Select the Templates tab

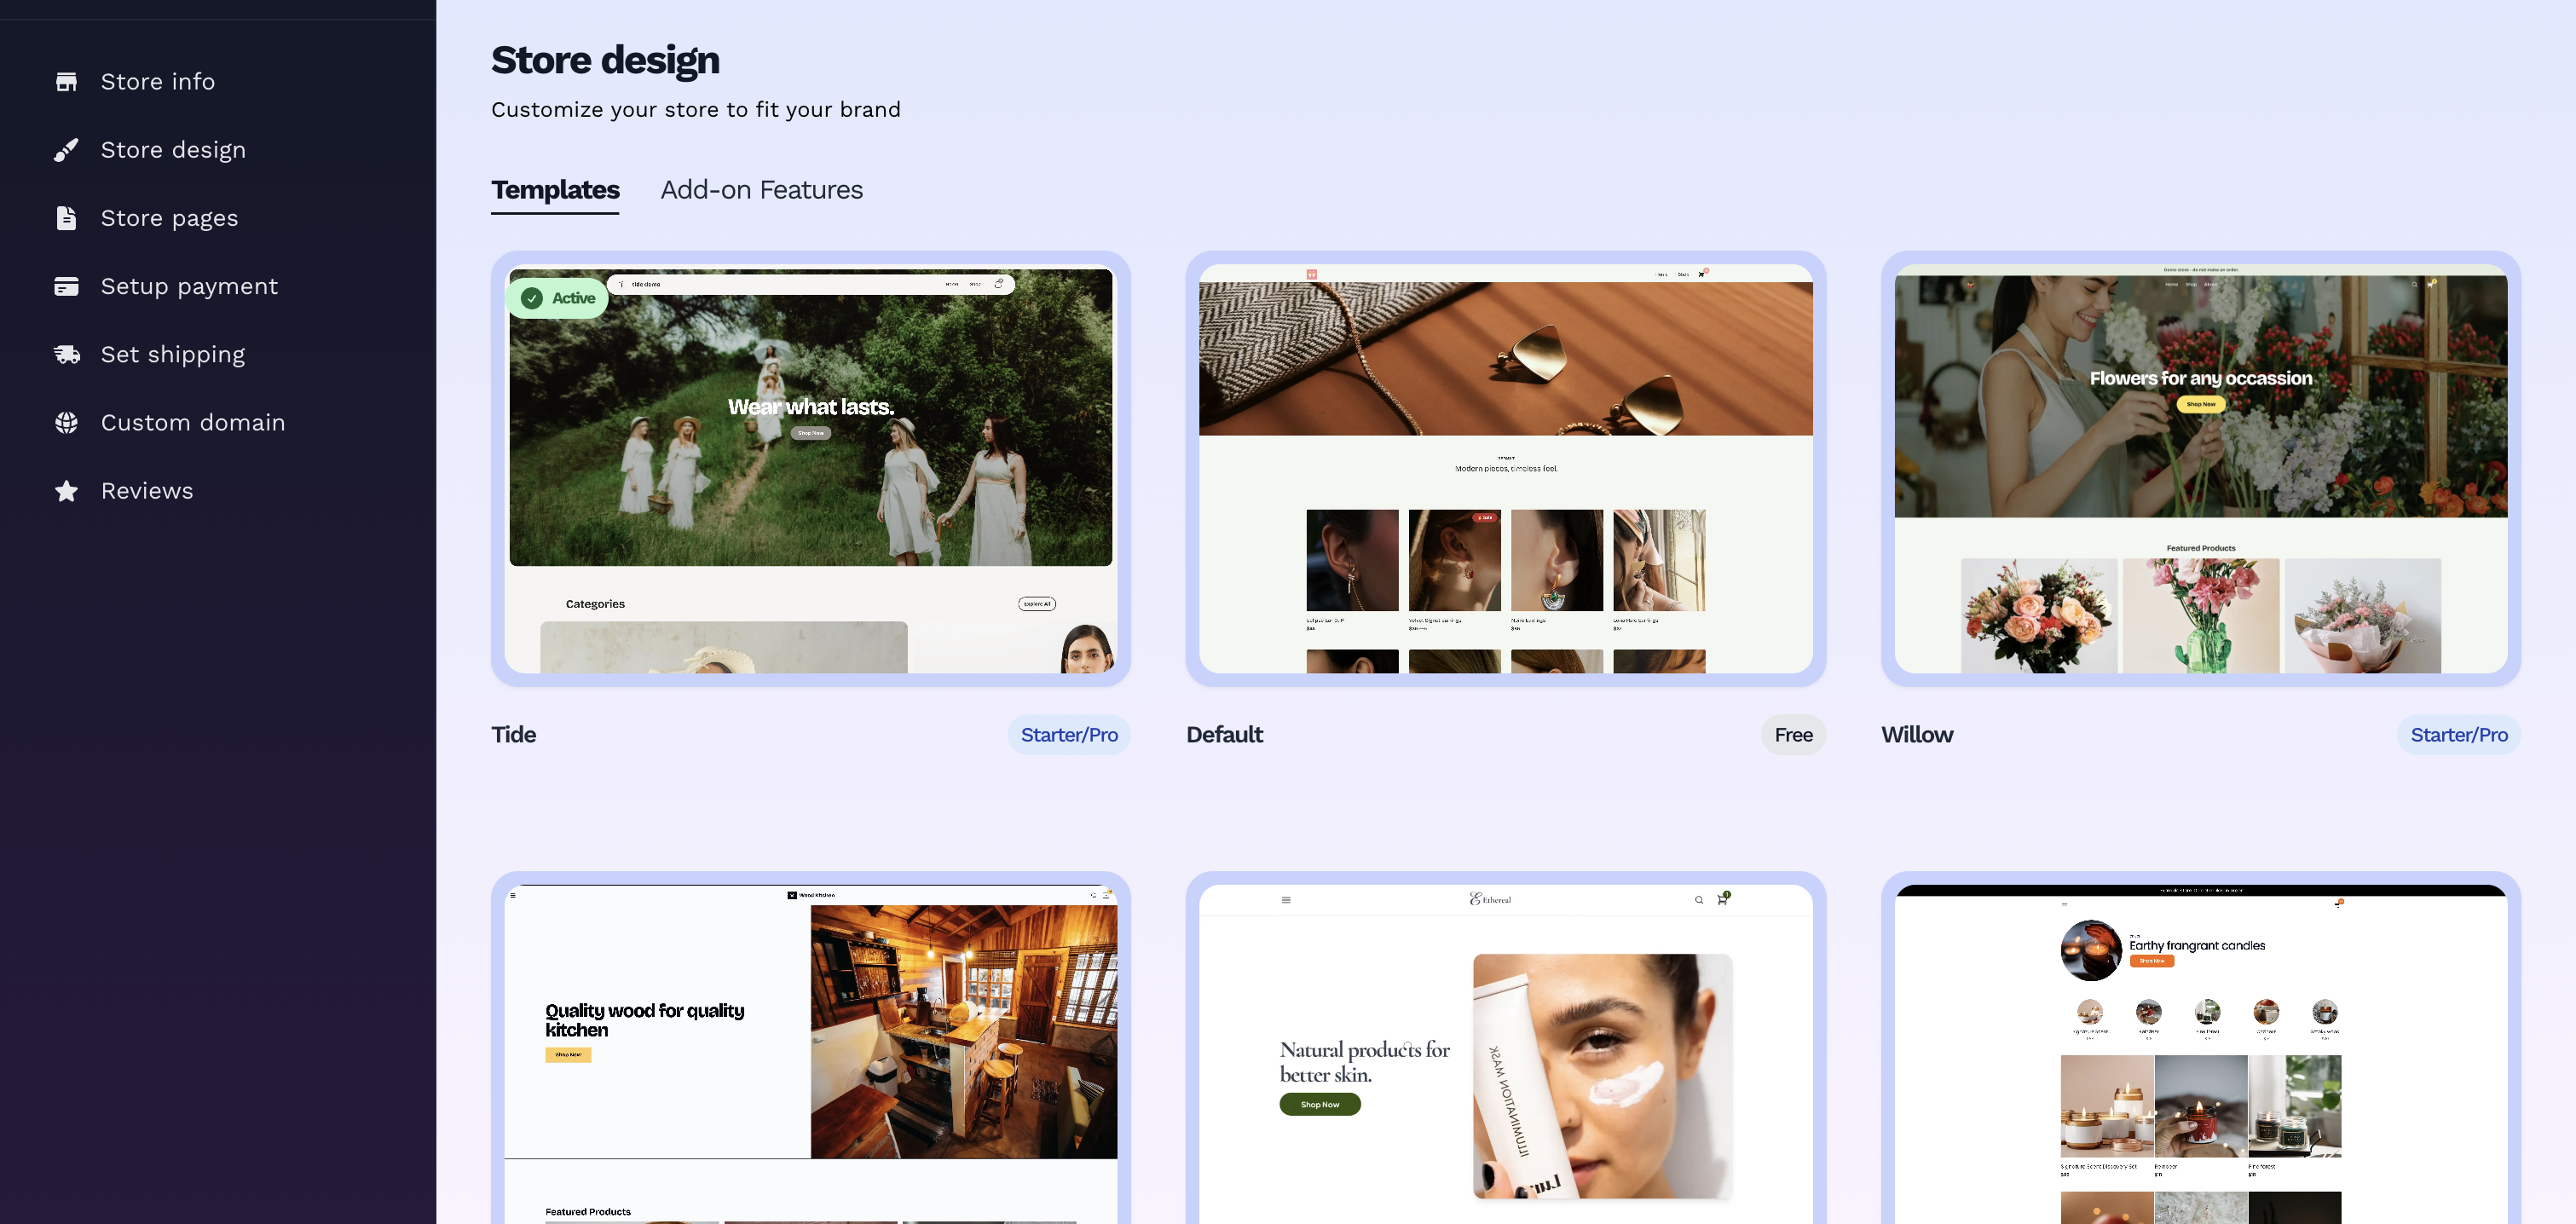555,190
